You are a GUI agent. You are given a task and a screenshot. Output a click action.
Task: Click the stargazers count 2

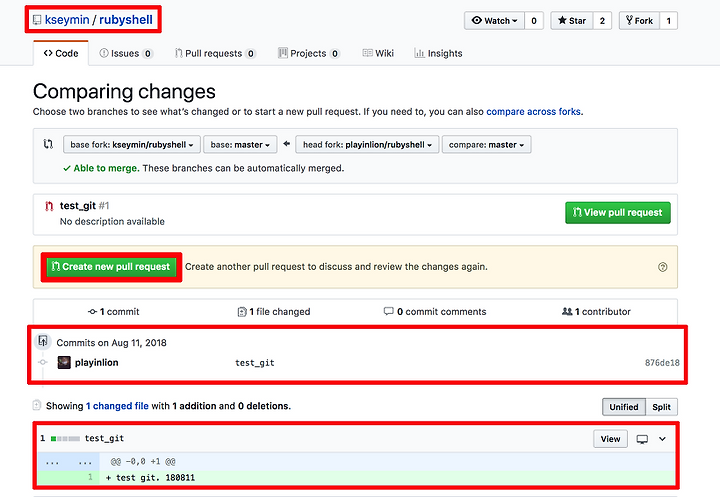point(602,21)
